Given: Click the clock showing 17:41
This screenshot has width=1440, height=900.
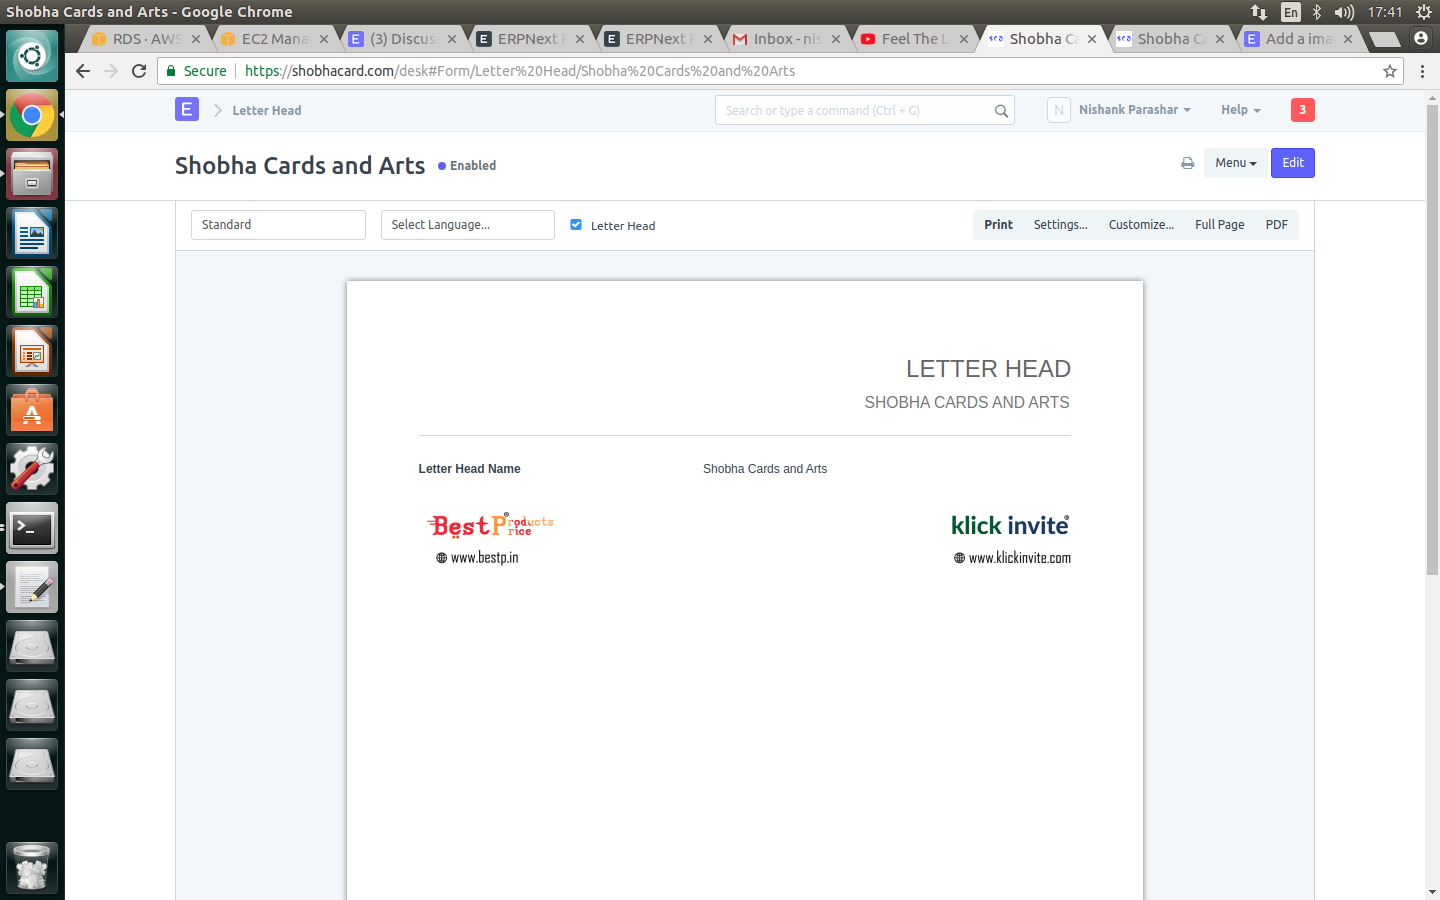Looking at the screenshot, I should (x=1385, y=12).
